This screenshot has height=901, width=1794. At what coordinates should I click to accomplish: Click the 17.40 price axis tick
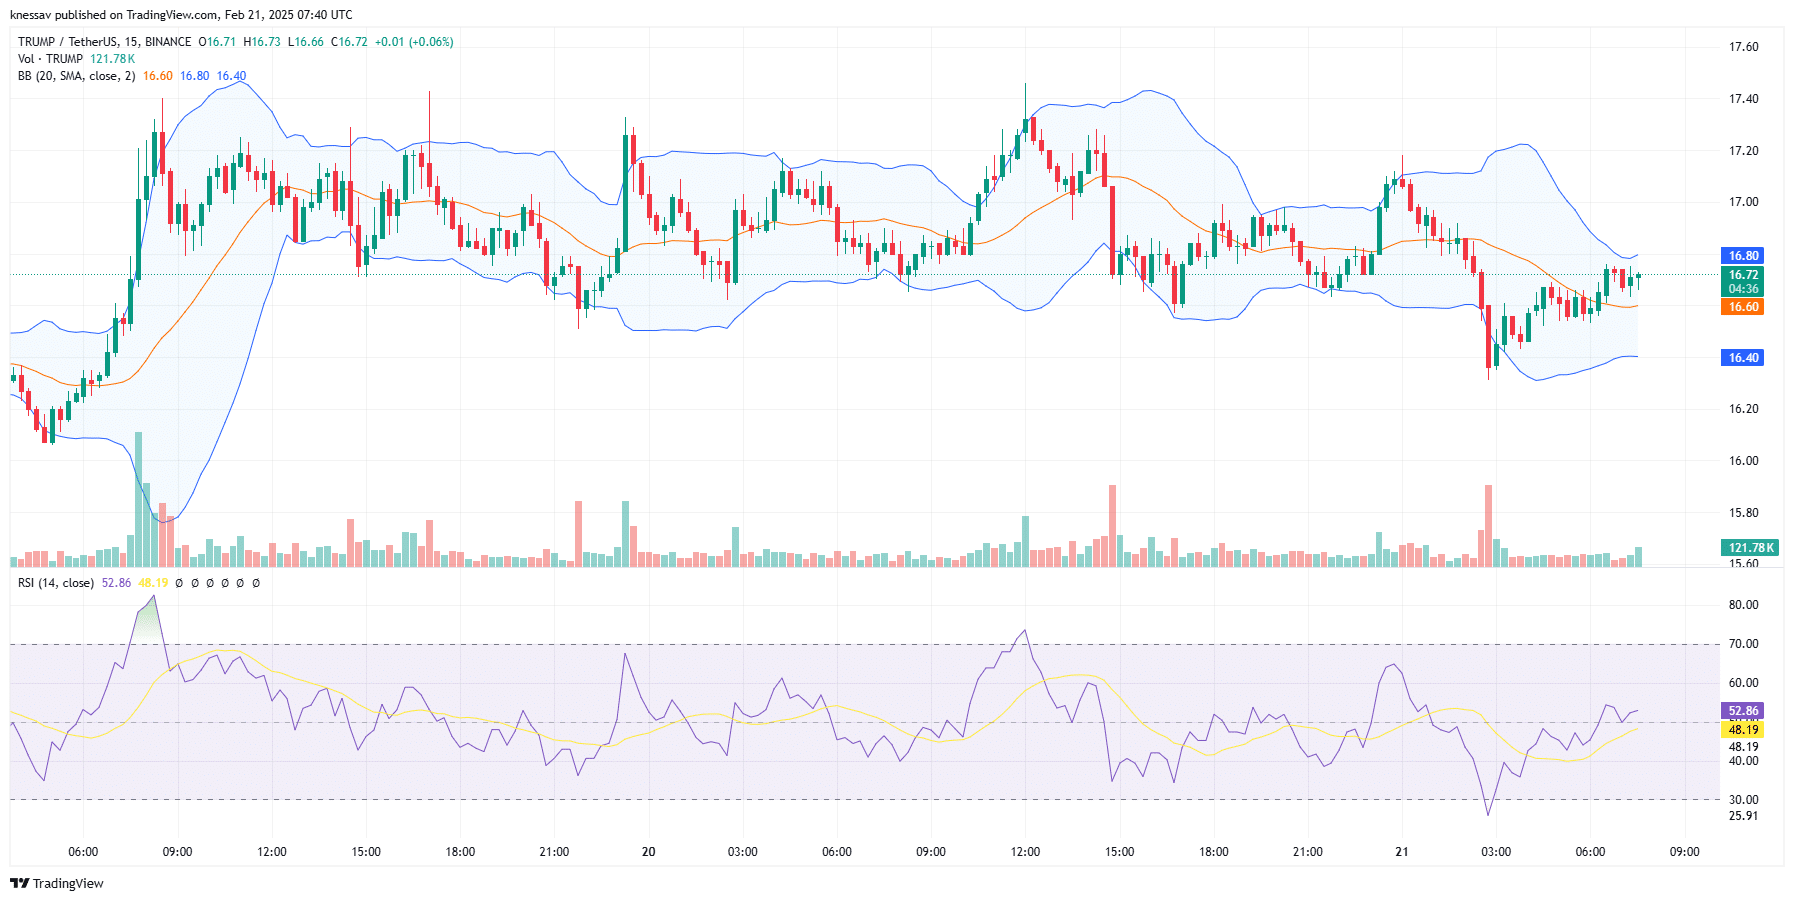[1743, 99]
